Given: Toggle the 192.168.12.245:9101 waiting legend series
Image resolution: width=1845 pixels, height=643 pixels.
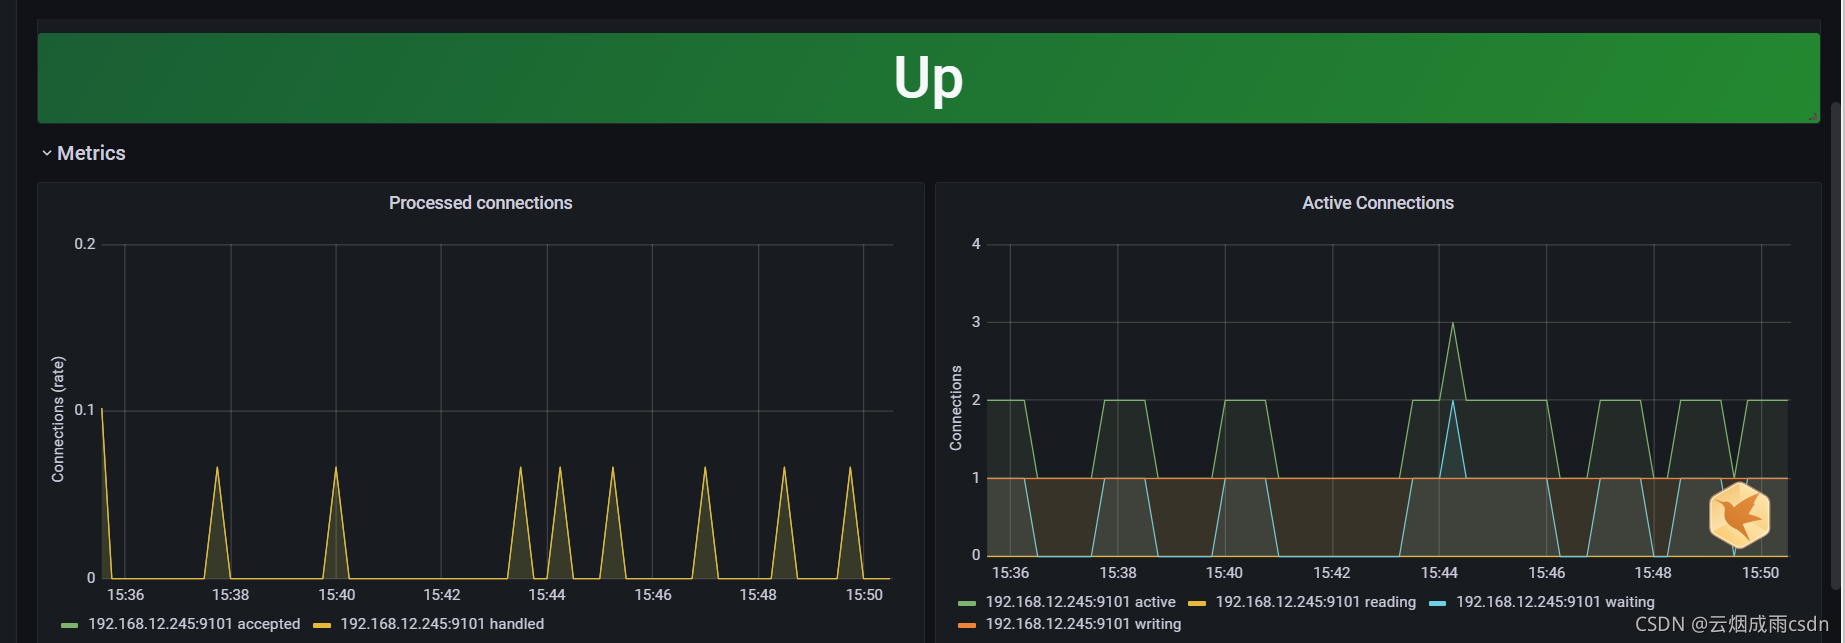Looking at the screenshot, I should (x=1555, y=602).
